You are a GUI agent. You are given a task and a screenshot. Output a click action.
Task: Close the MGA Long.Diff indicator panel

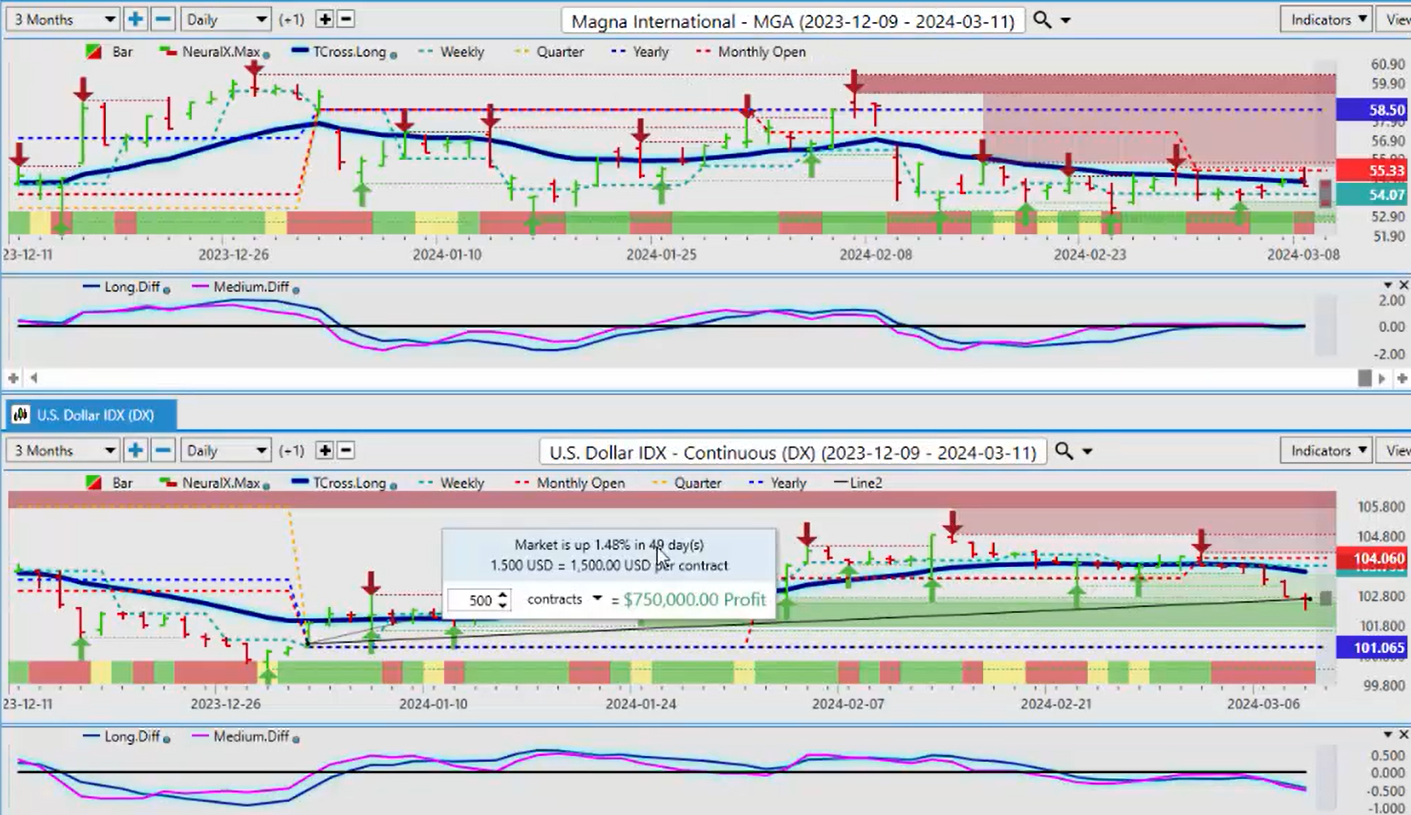1403,286
